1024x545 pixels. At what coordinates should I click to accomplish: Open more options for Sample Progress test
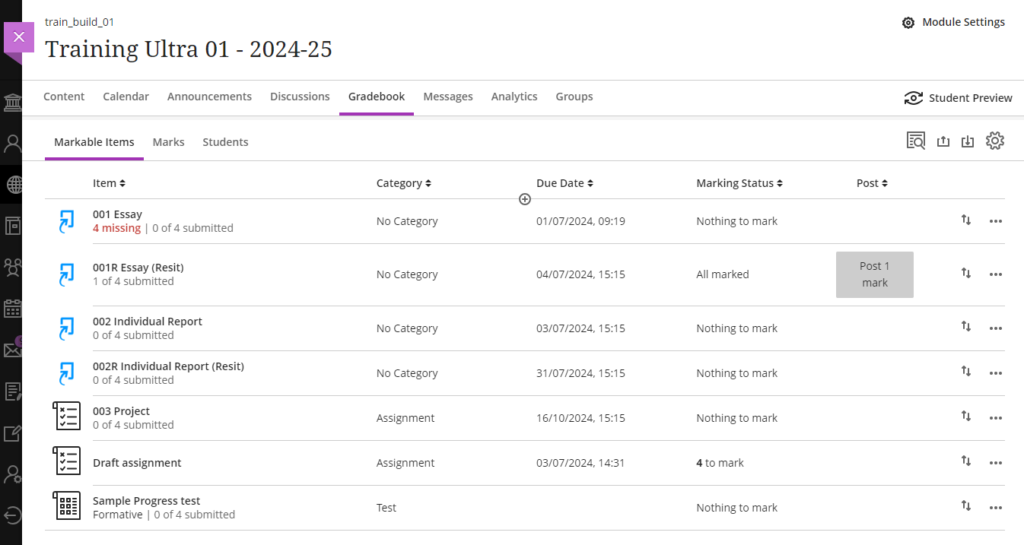coord(995,508)
